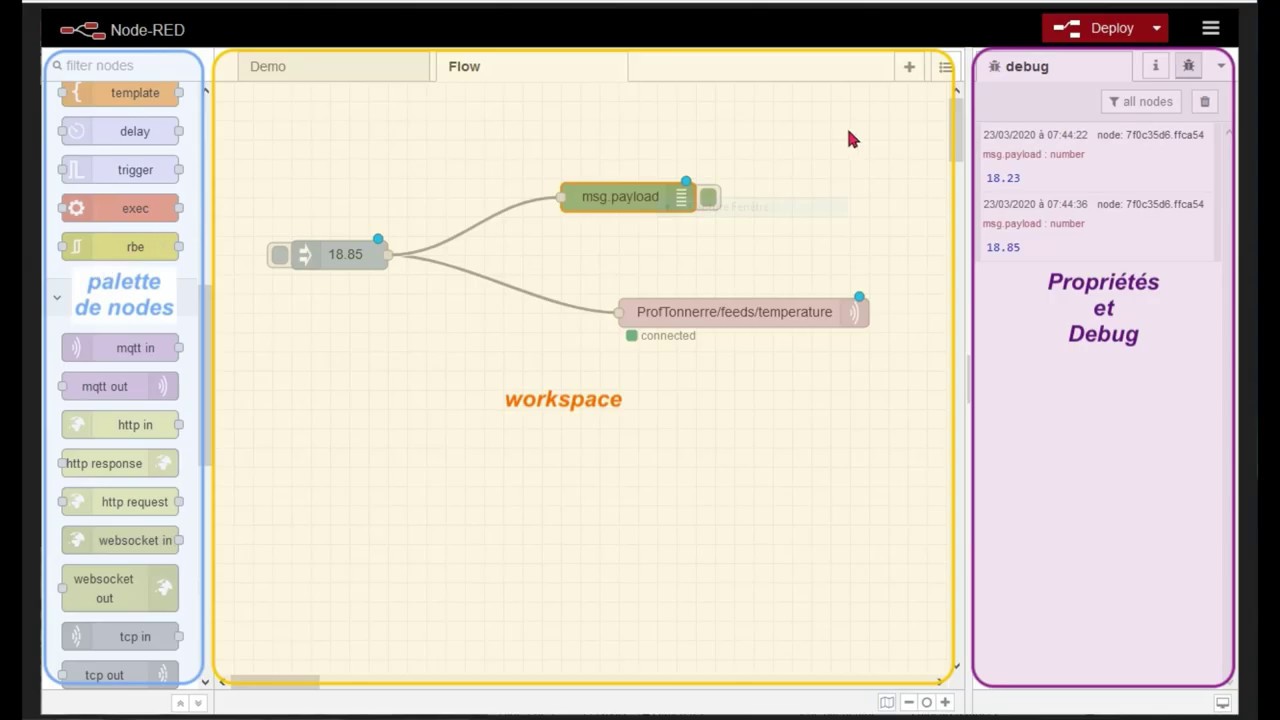Select the 18.85 inject node
The width and height of the screenshot is (1280, 720).
[x=340, y=255]
